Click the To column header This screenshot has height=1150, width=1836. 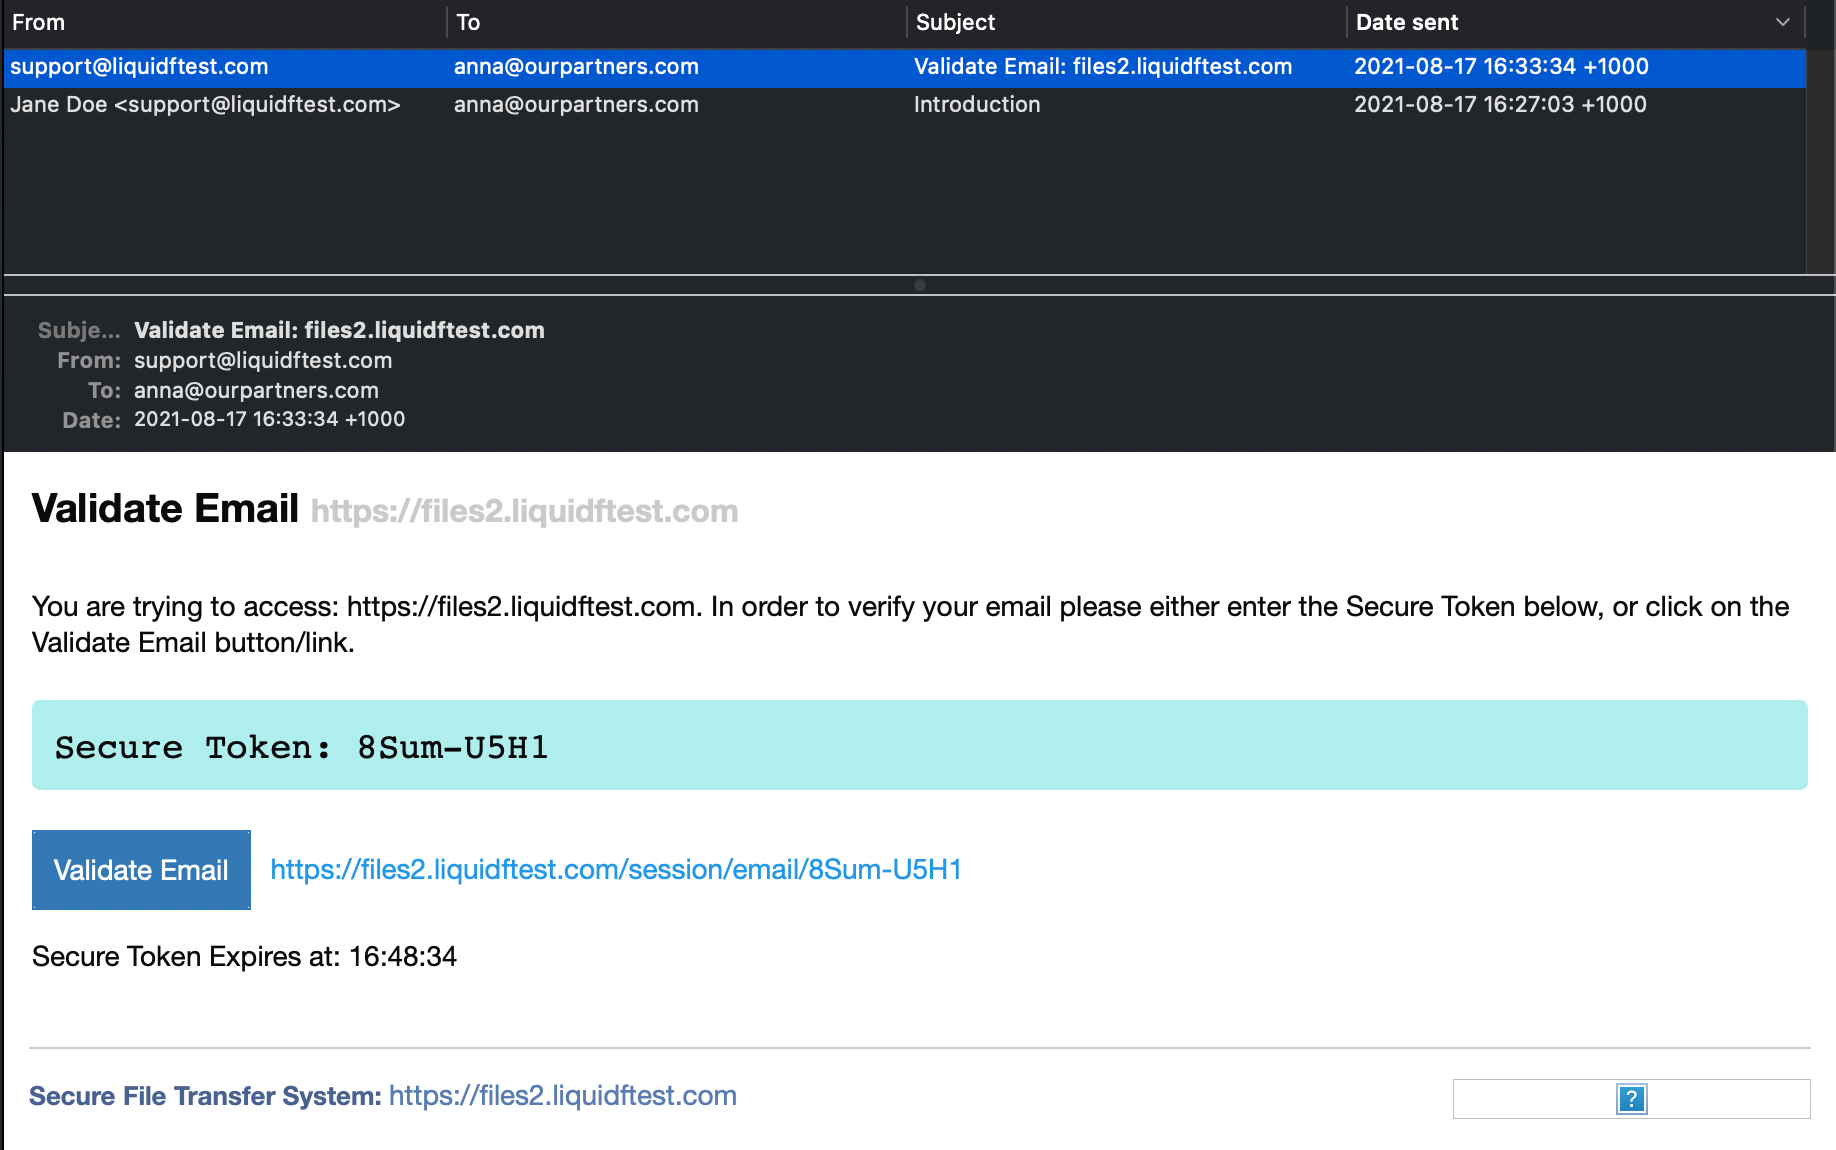(x=468, y=21)
